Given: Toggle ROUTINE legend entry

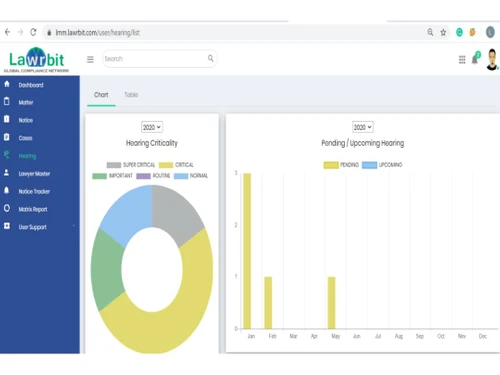Looking at the screenshot, I should pos(153,176).
